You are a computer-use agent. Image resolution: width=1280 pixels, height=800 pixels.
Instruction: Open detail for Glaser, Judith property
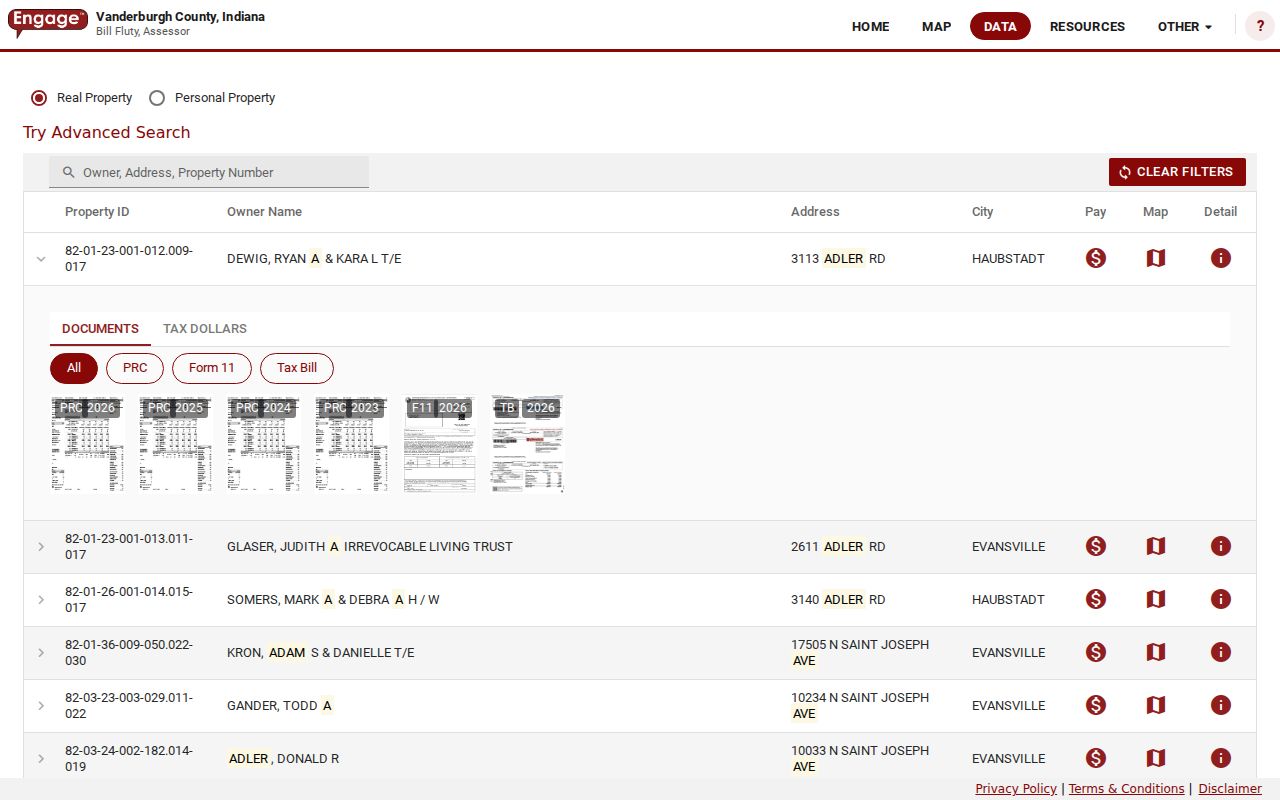(x=1220, y=546)
